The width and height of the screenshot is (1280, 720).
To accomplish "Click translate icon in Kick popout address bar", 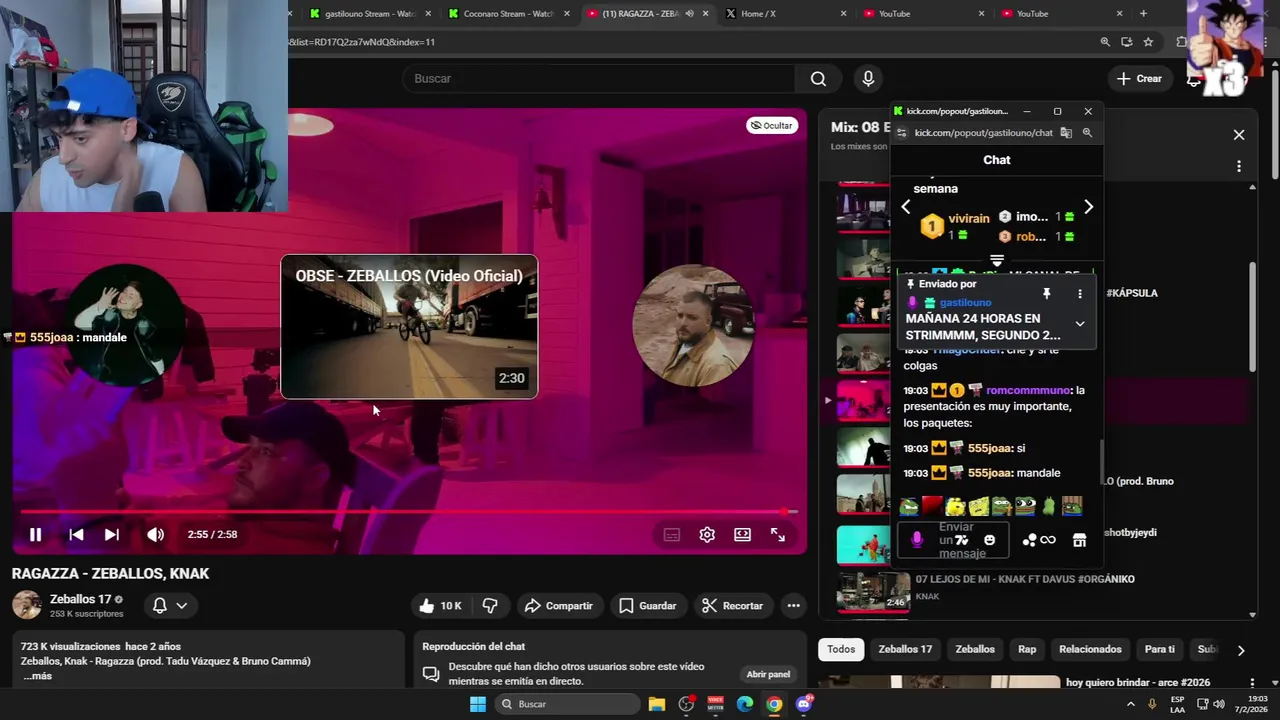I will (1066, 133).
